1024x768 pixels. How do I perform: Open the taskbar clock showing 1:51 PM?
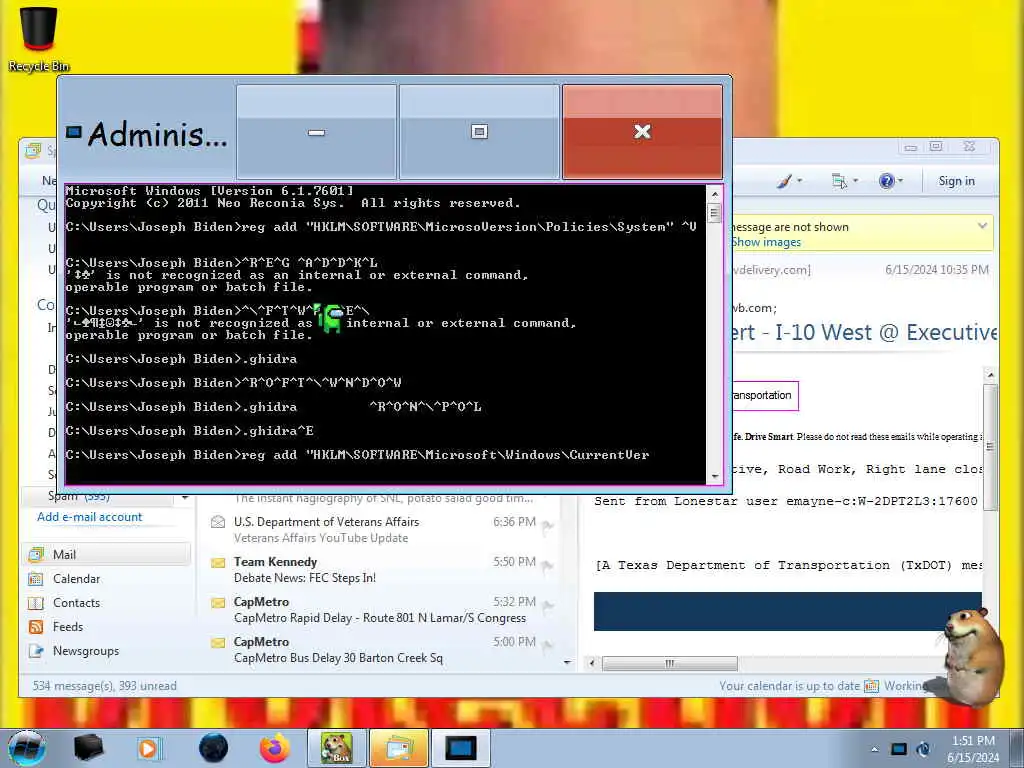(973, 749)
